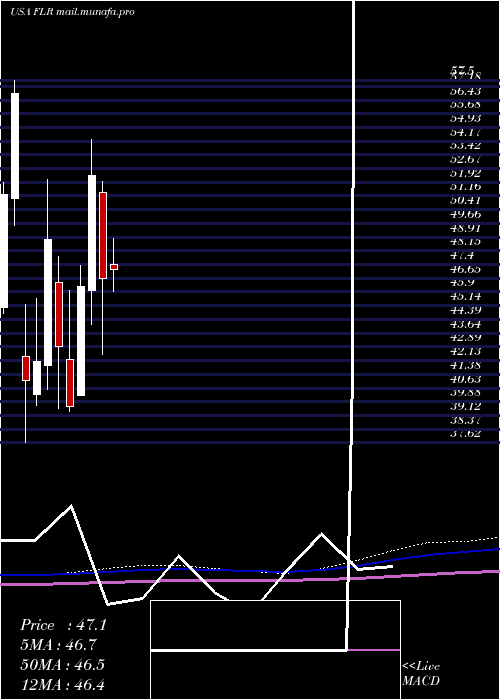The width and height of the screenshot is (500, 700).
Task: Select the 45.14 price axis label
Action: (465, 296)
